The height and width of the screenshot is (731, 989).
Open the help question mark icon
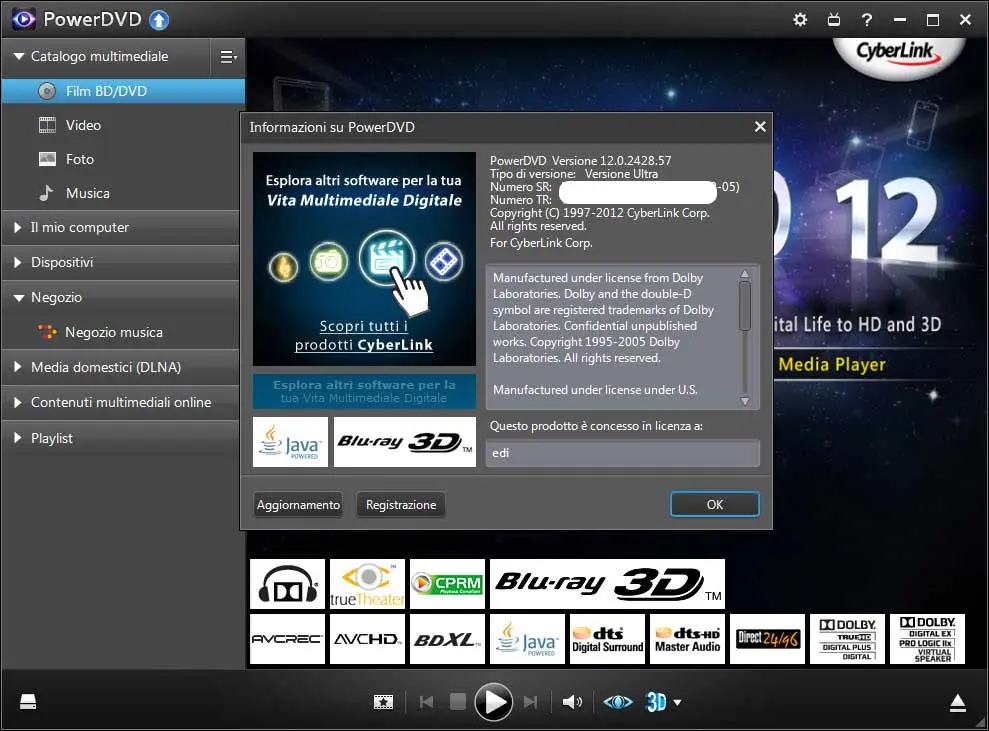pos(867,20)
